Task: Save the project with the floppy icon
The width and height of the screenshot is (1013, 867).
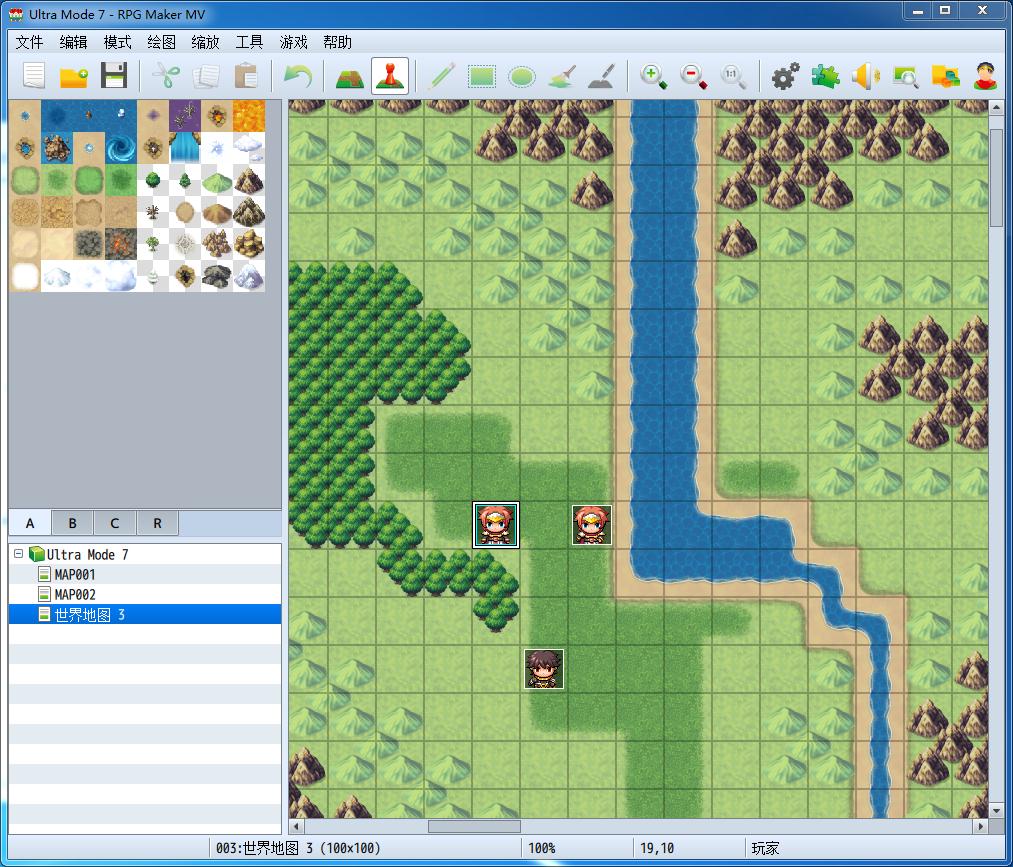Action: click(113, 76)
